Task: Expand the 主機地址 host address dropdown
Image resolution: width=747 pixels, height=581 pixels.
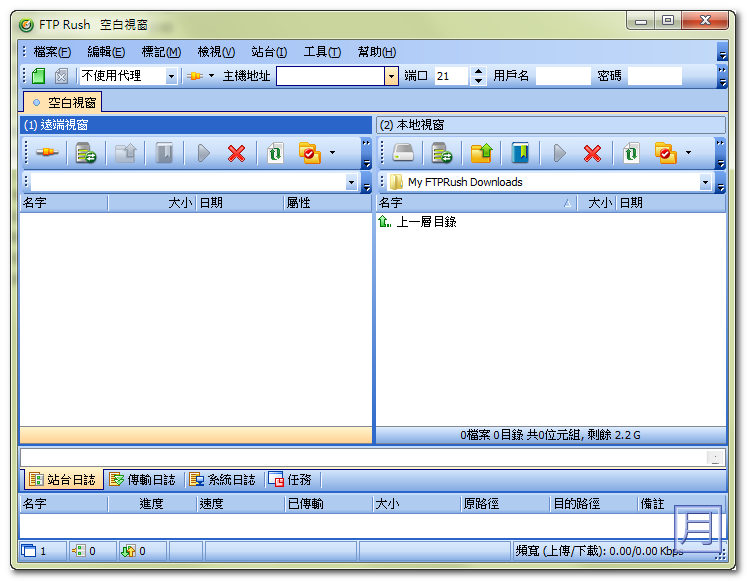Action: click(x=391, y=76)
